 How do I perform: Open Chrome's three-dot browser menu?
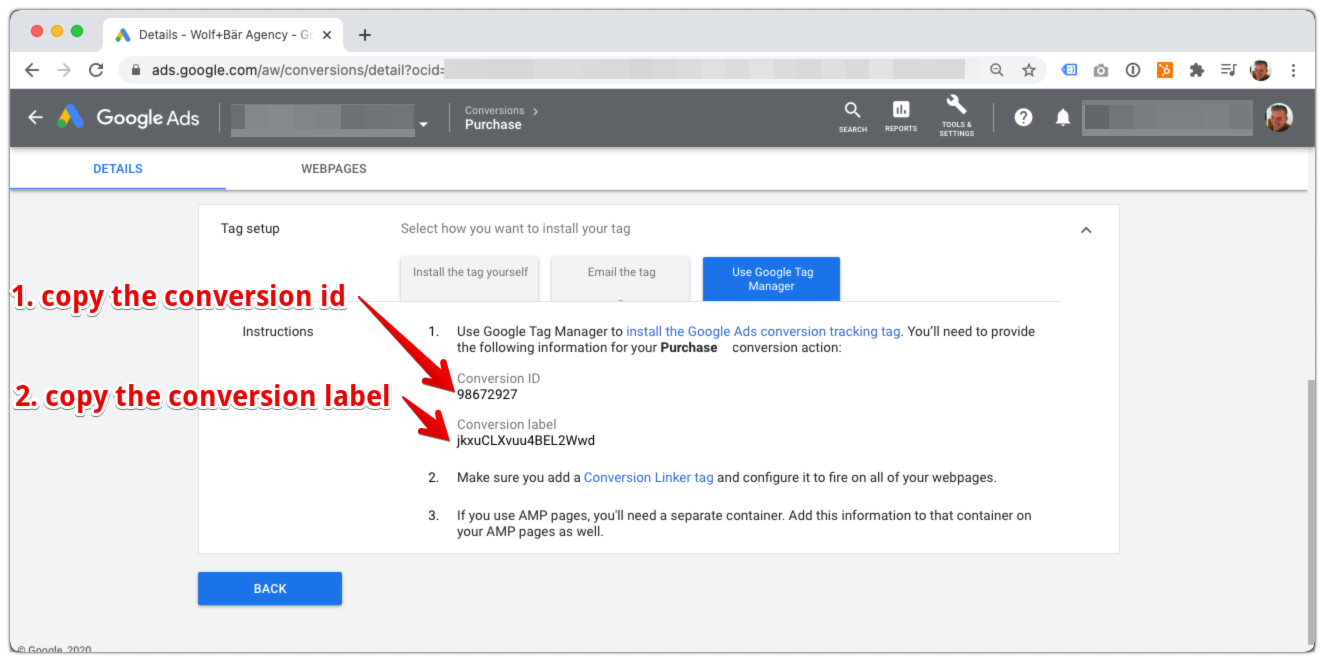(1293, 70)
